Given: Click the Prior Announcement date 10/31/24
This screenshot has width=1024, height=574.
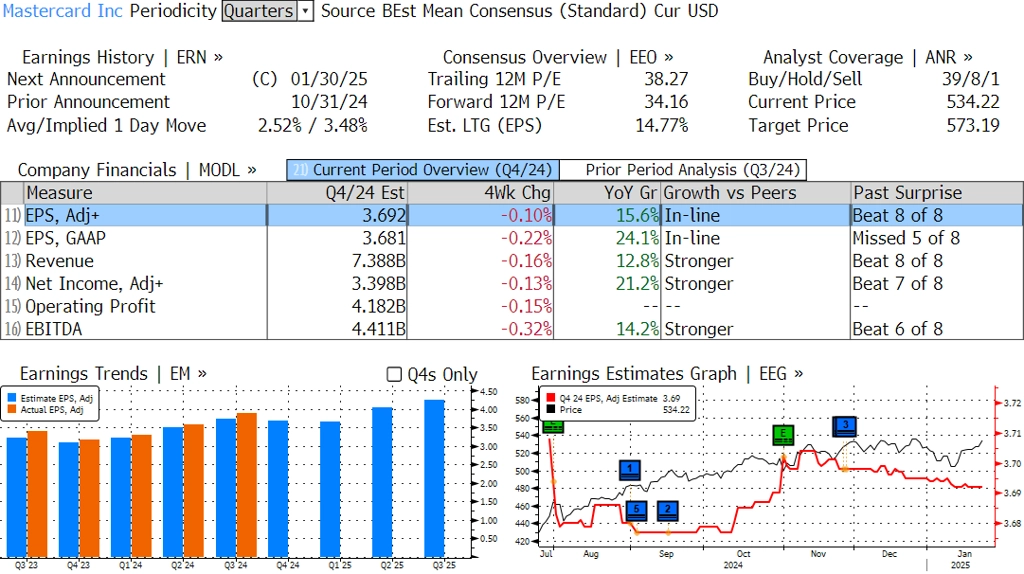Looking at the screenshot, I should 329,103.
